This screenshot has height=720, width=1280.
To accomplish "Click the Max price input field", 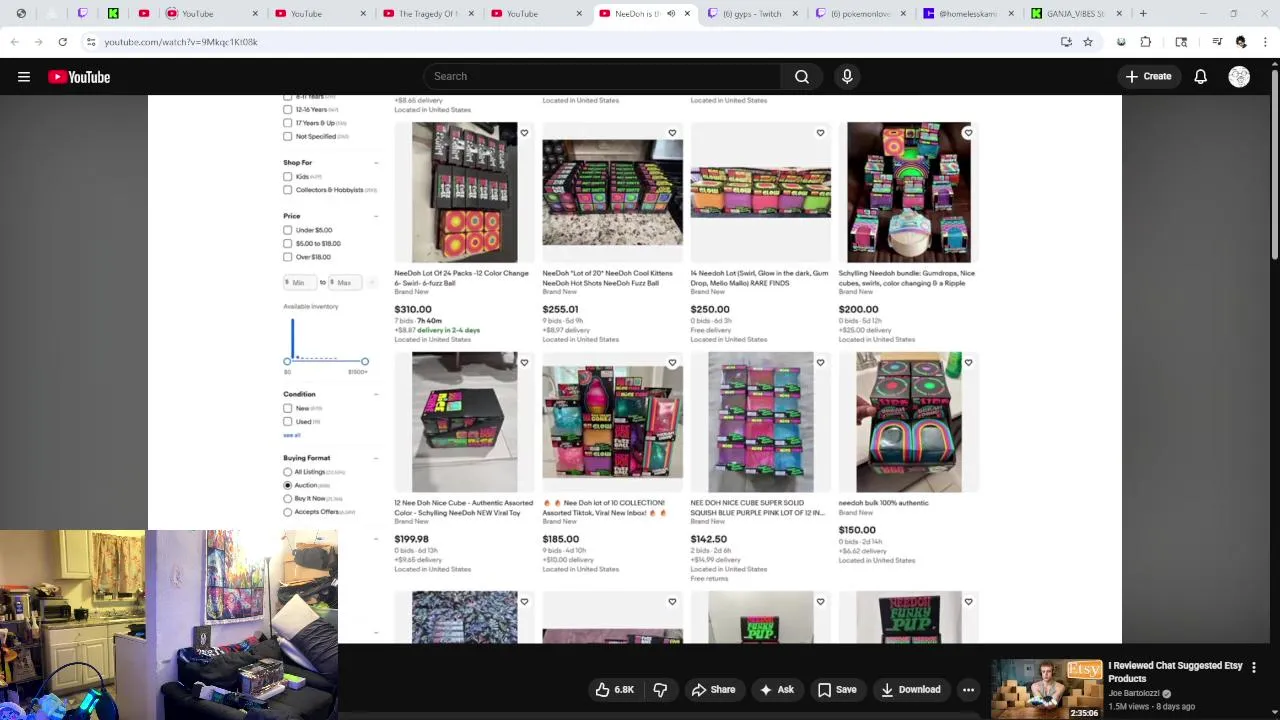I will [x=345, y=283].
